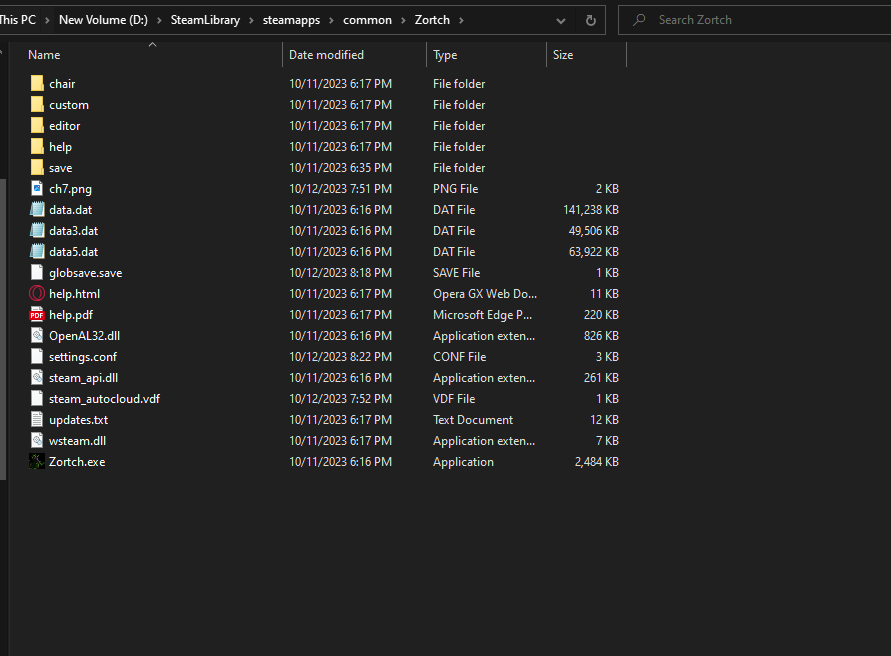Expand the chevron after Zortch in breadcrumb
This screenshot has height=656, width=891.
click(460, 20)
